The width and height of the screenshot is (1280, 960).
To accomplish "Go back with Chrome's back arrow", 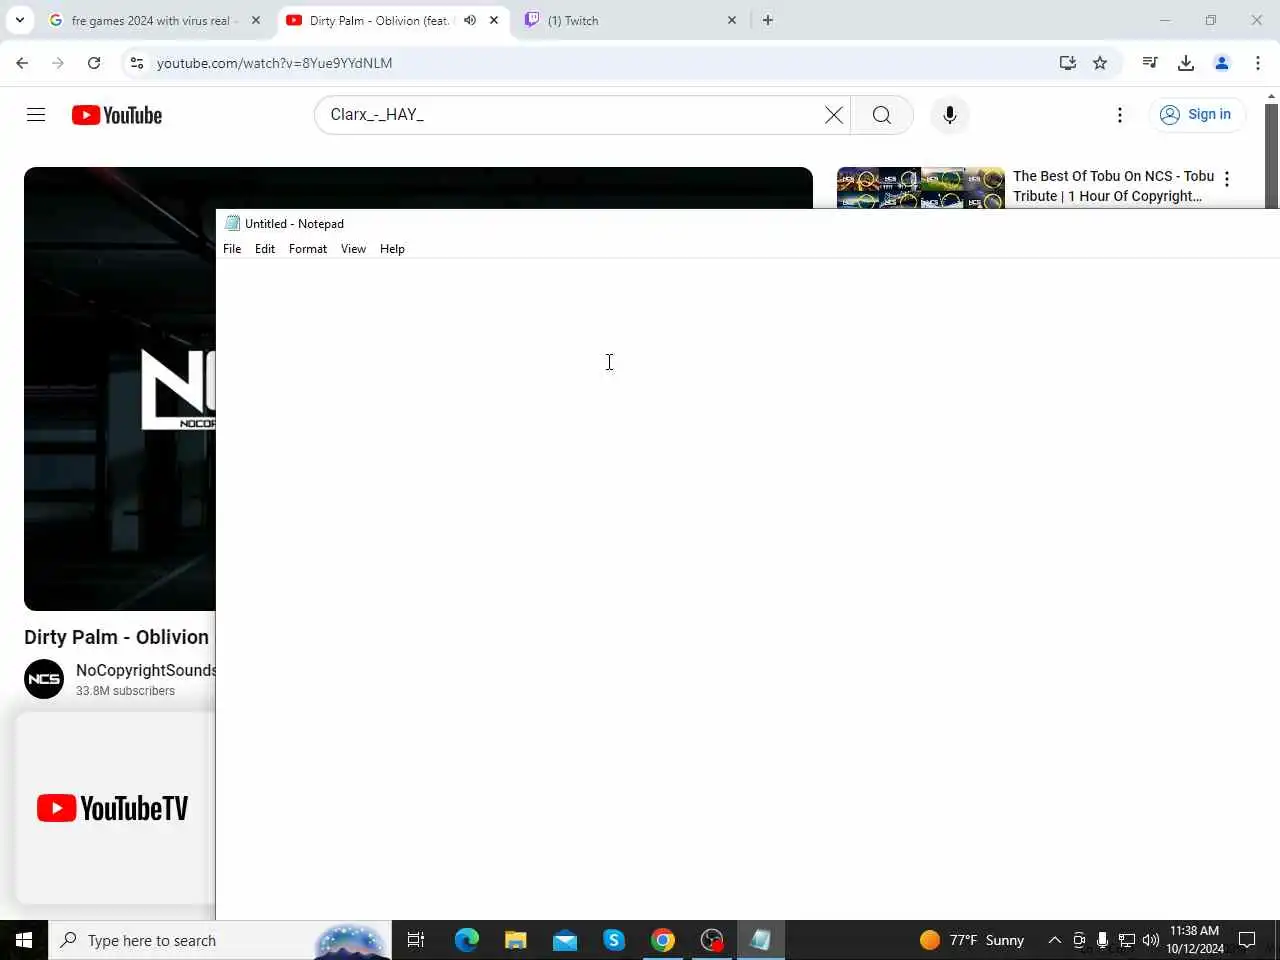I will click(x=22, y=63).
